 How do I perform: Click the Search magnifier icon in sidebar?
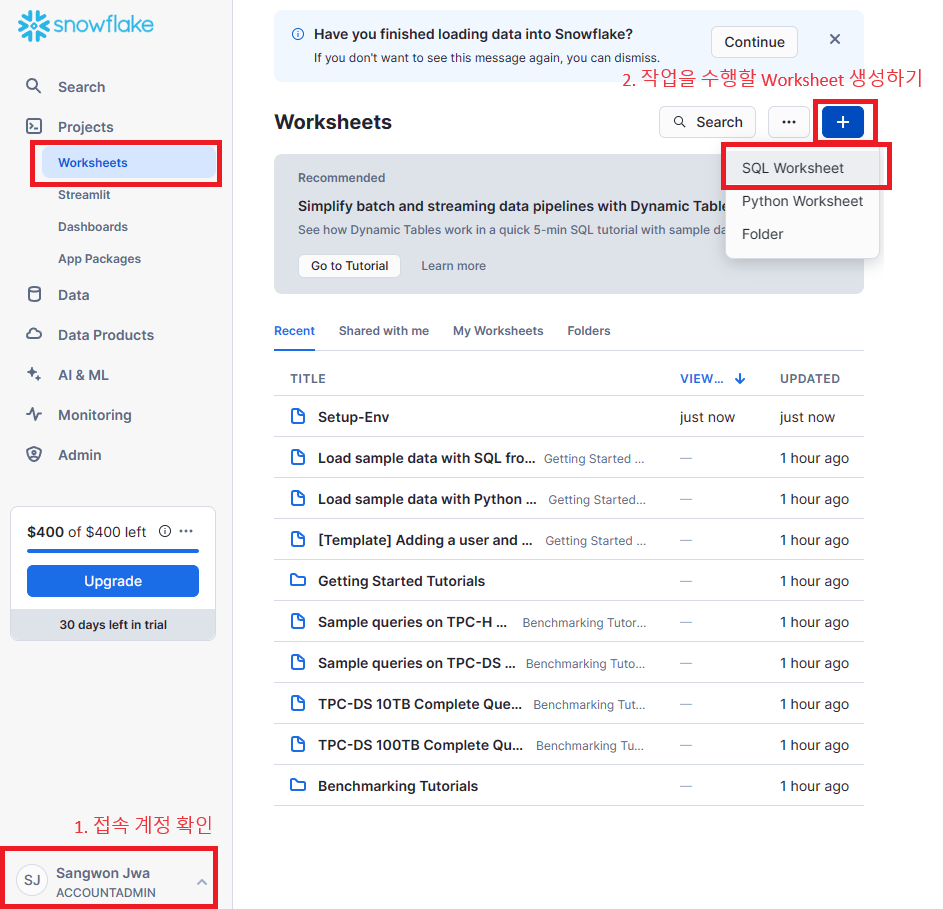click(34, 86)
